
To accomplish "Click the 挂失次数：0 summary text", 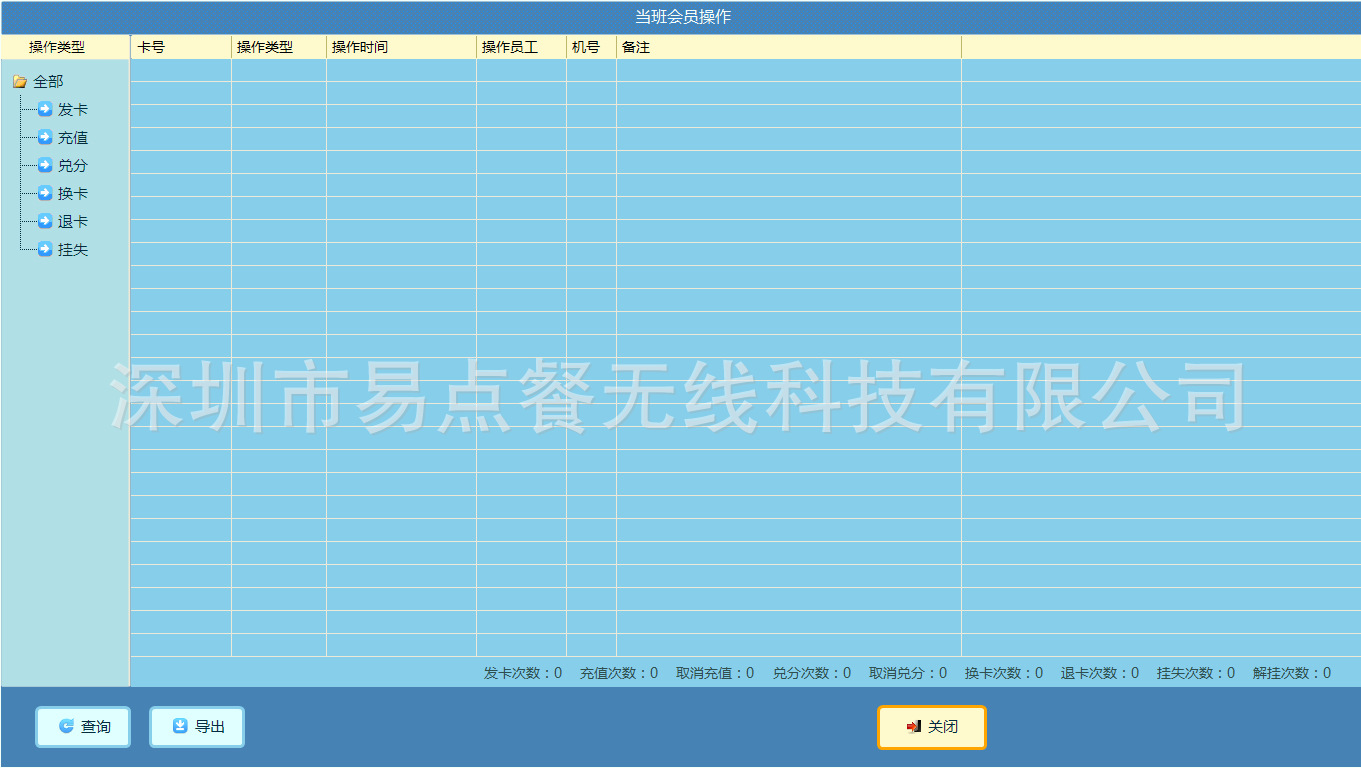I will 1196,673.
